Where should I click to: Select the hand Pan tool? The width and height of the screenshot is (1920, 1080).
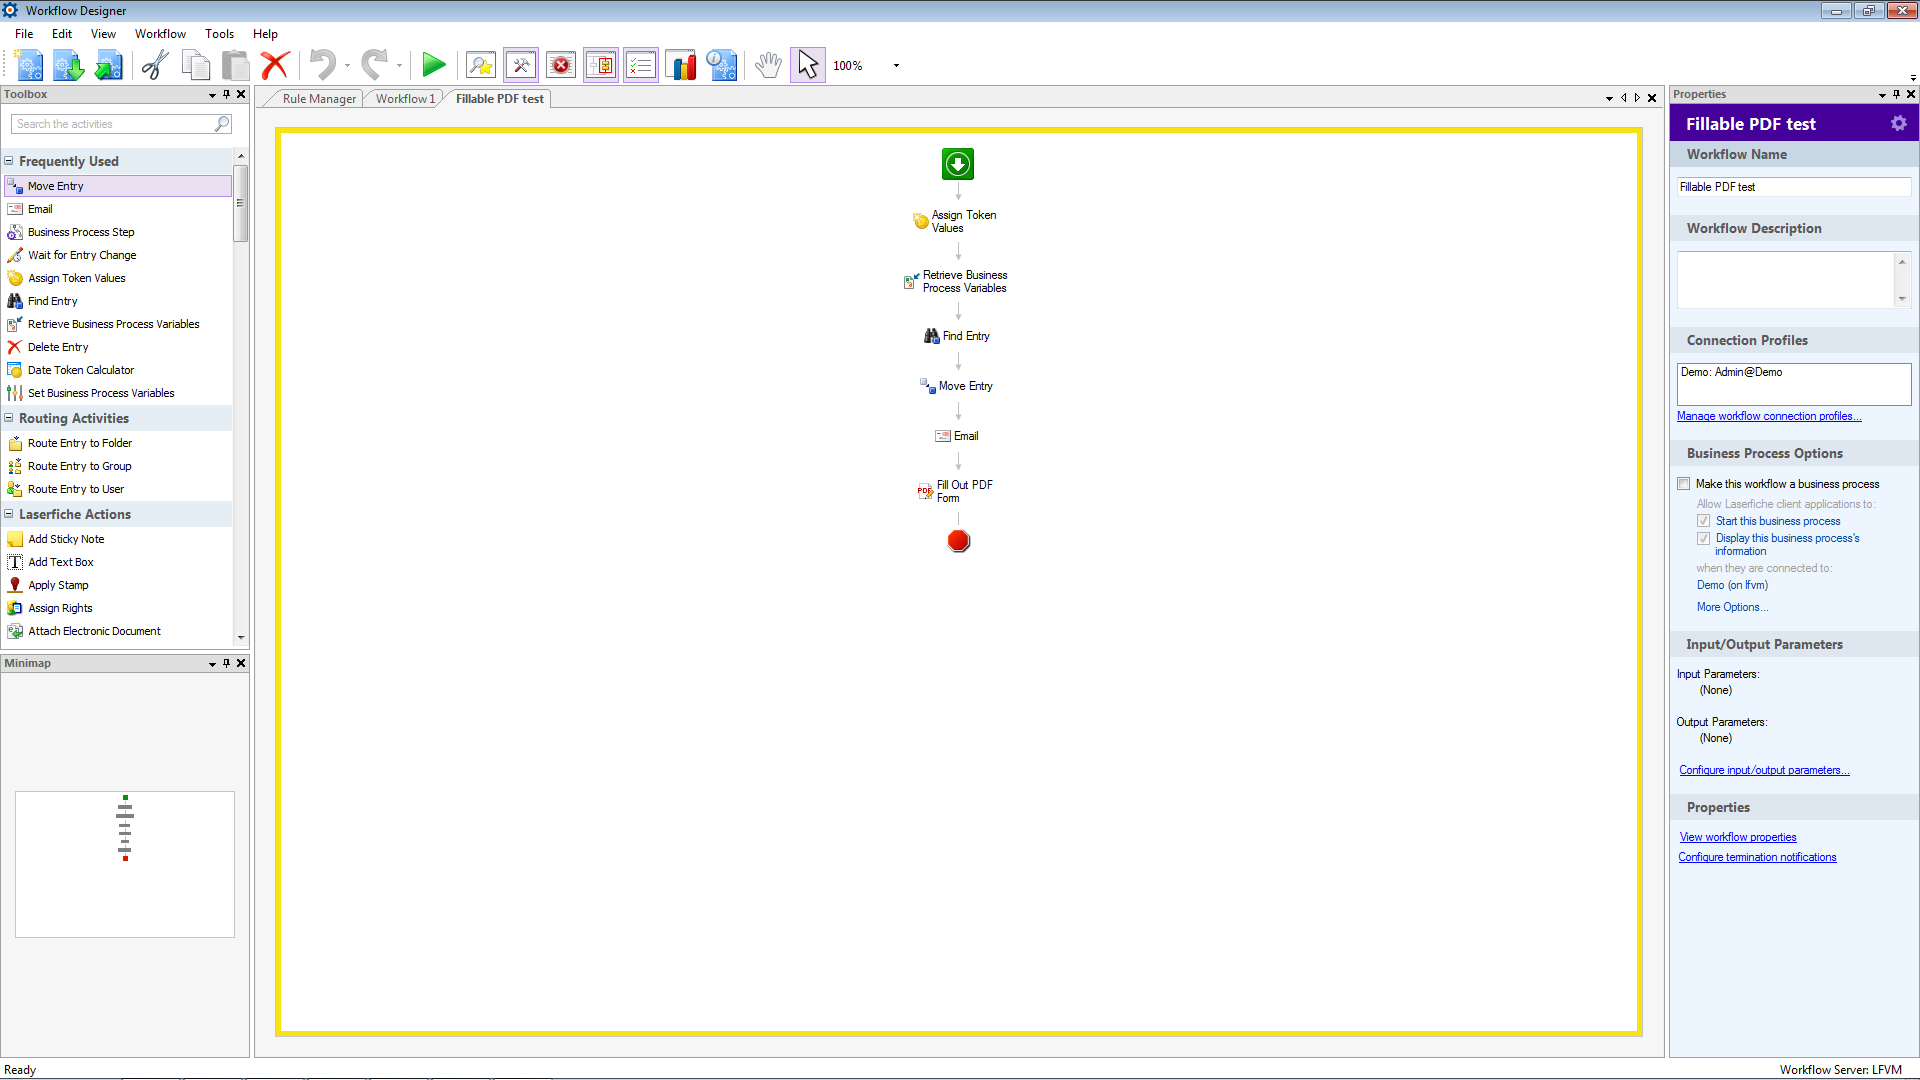click(x=767, y=66)
